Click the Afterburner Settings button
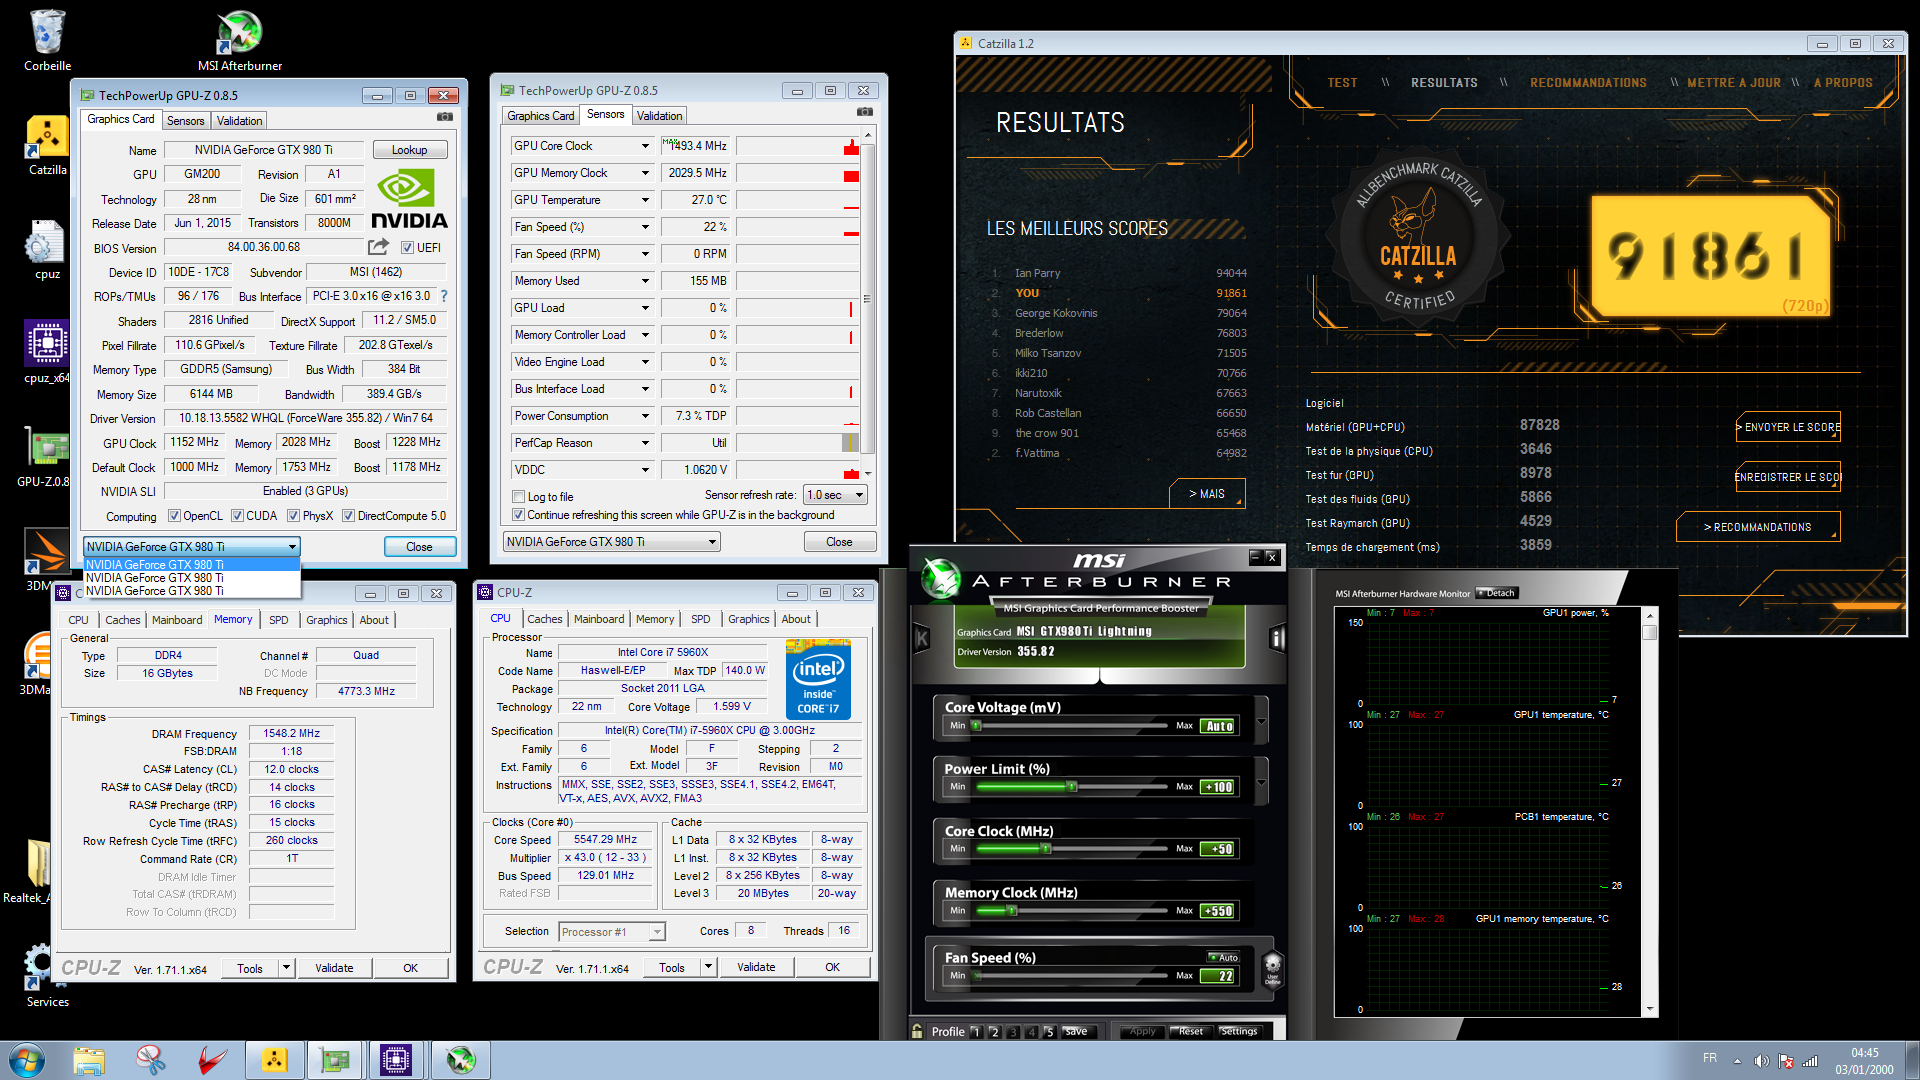 (x=1239, y=1031)
